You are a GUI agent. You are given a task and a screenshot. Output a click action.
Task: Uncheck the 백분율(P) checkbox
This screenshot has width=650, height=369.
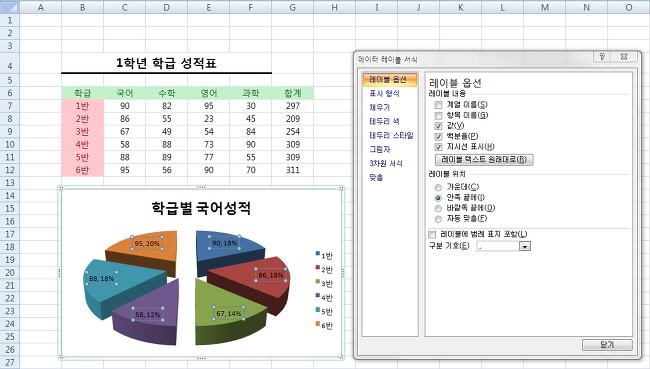coord(438,136)
